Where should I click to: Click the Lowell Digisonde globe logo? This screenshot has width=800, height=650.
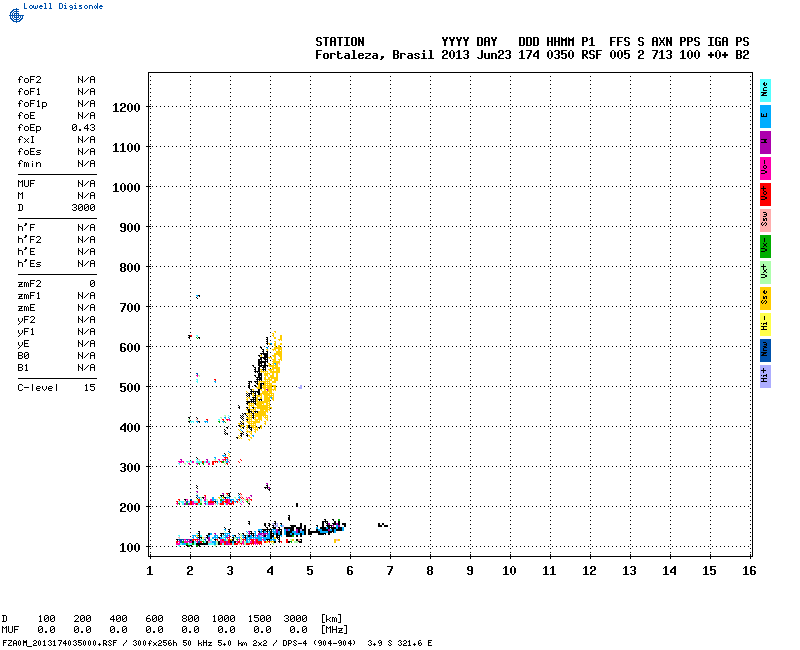tap(16, 15)
